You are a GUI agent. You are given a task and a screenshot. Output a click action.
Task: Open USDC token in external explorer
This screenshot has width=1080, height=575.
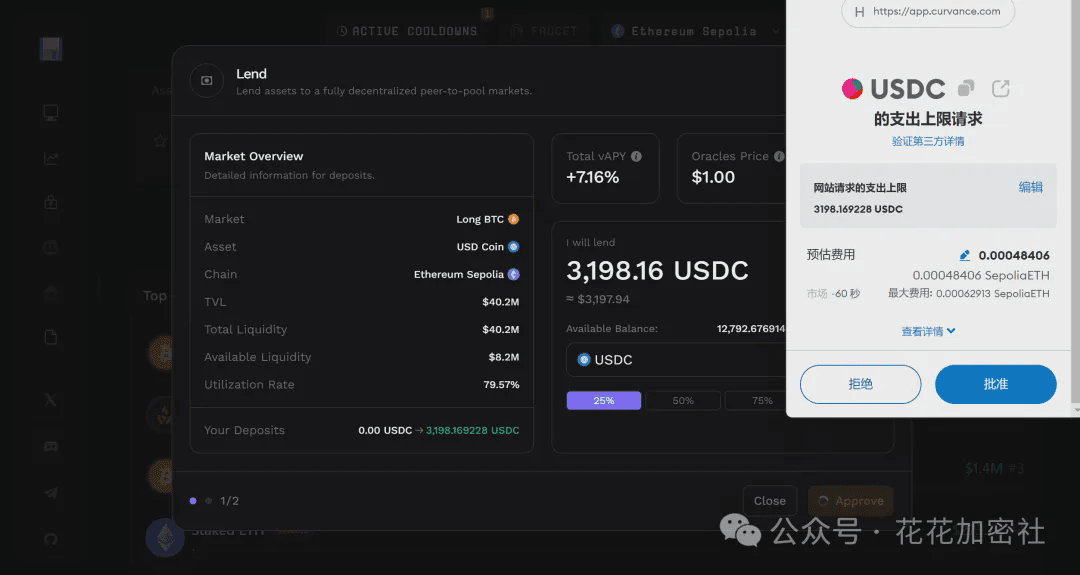pos(1000,88)
